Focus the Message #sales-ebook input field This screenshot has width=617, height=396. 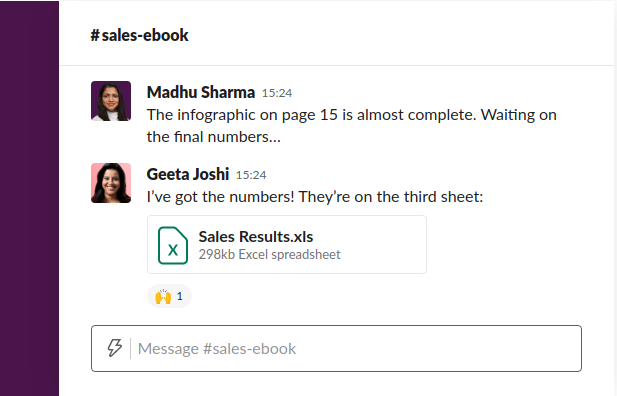tap(336, 348)
